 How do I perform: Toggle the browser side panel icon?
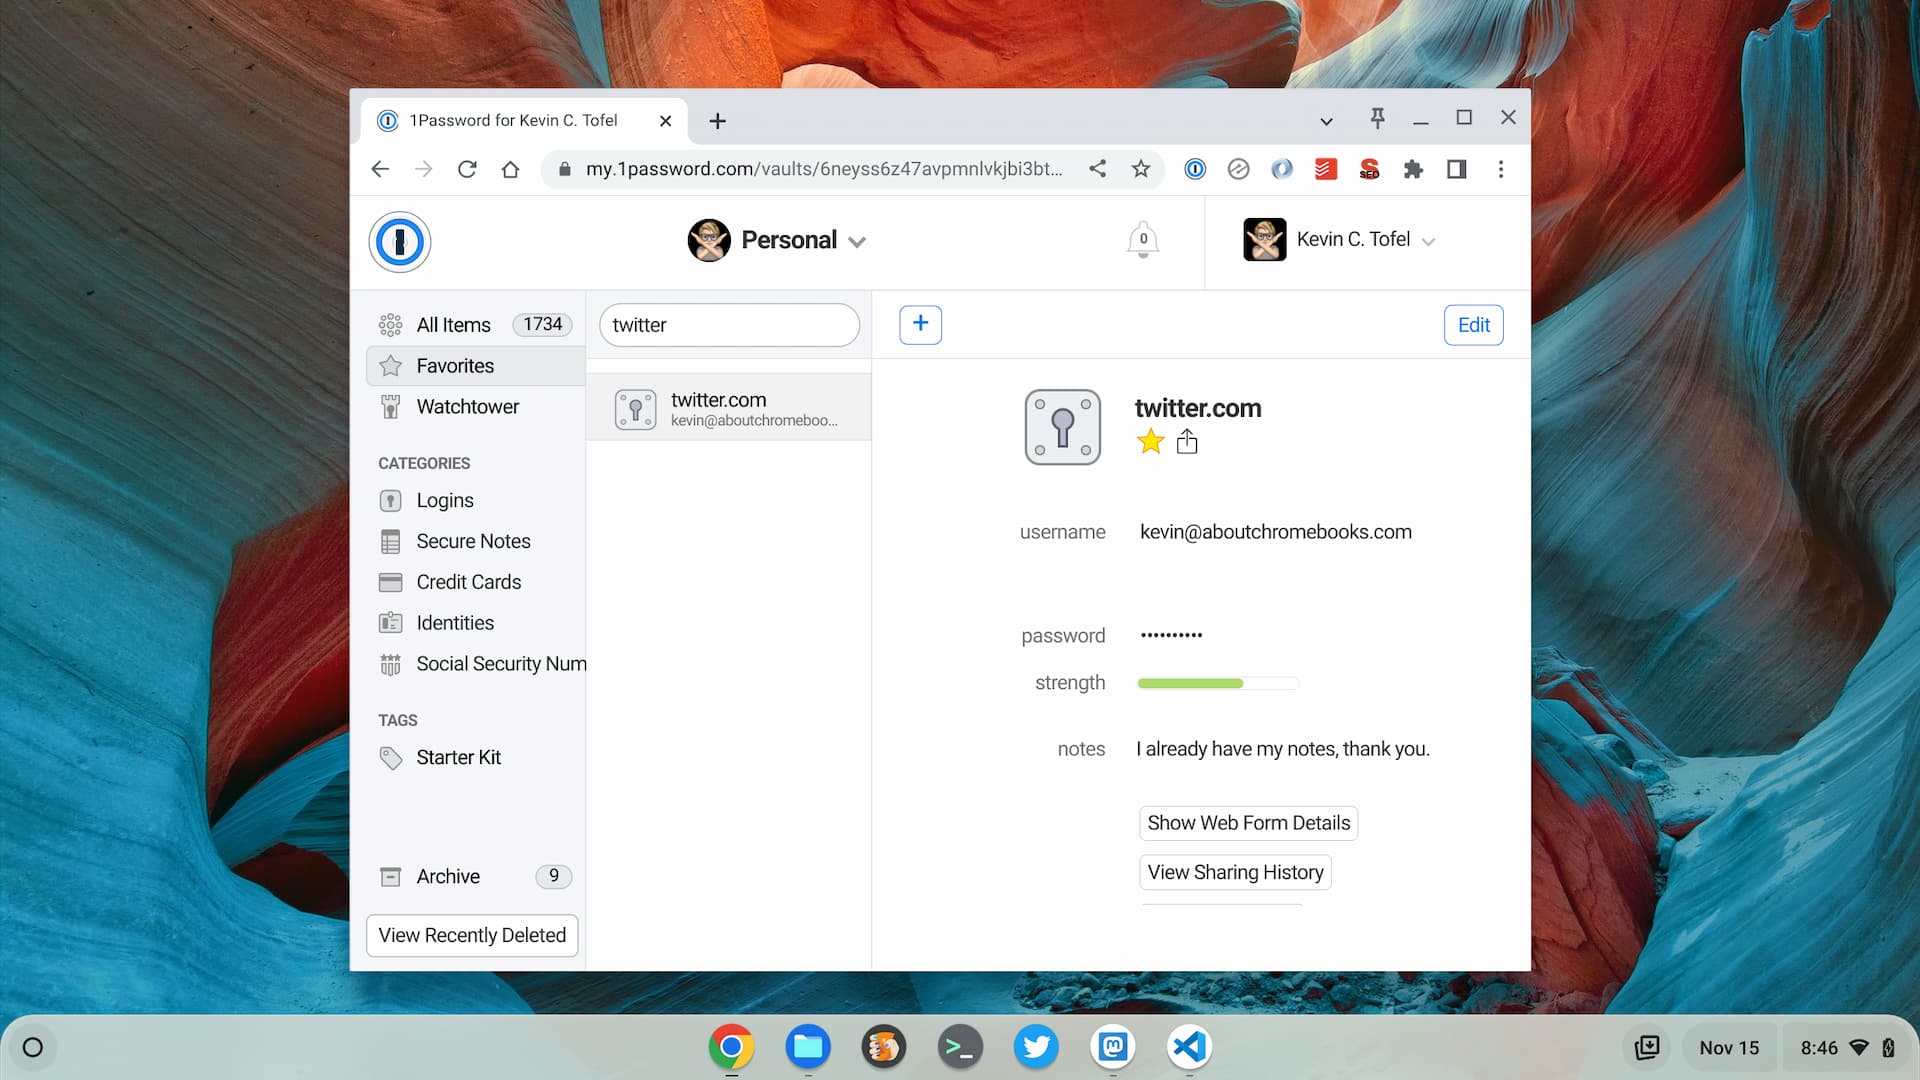pyautogui.click(x=1457, y=169)
